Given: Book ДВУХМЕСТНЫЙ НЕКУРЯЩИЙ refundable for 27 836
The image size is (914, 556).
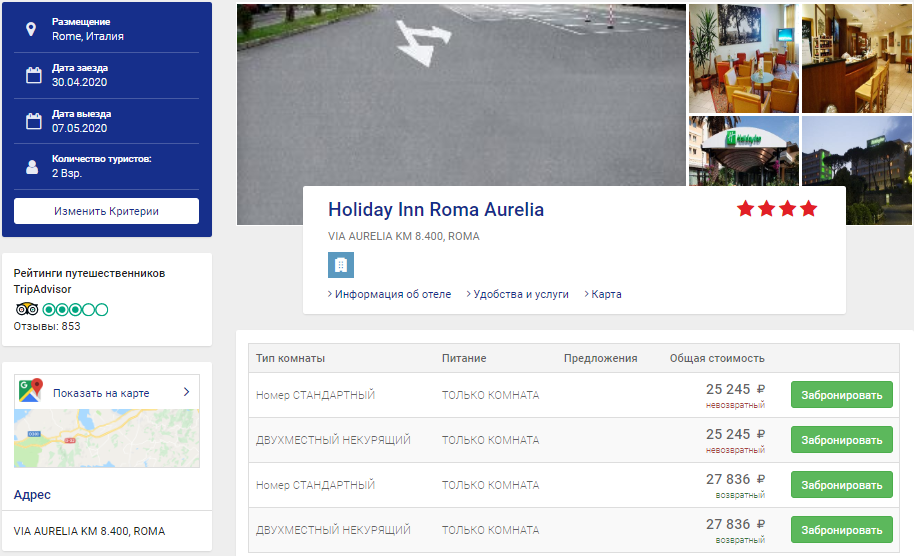Looking at the screenshot, I should (x=842, y=530).
